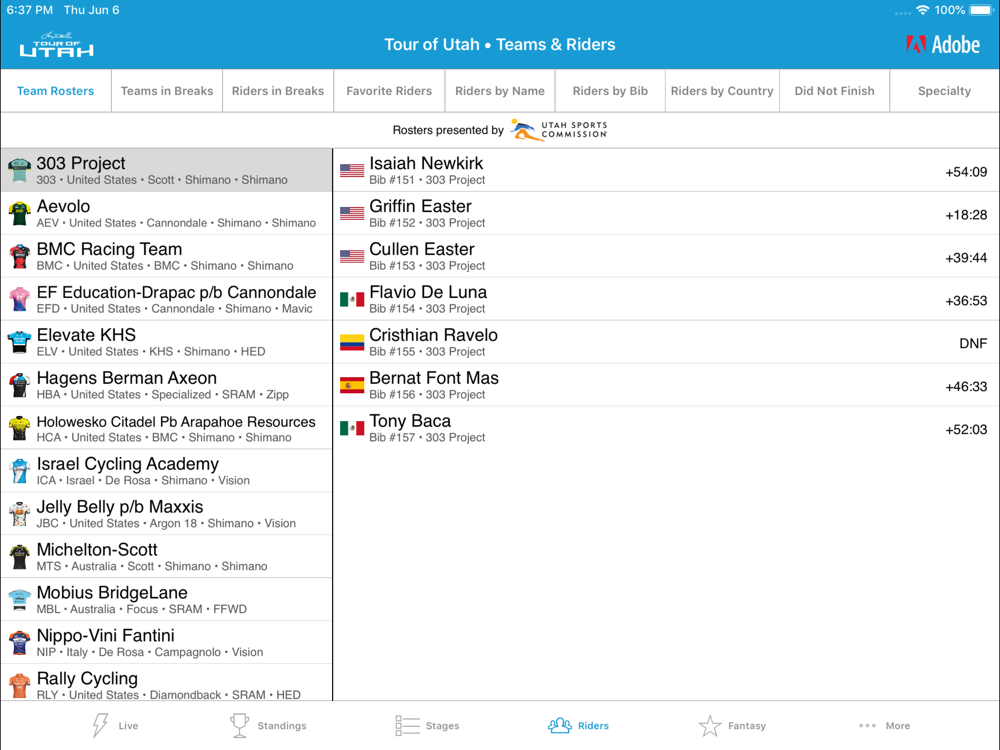Select the Riders bottom tab
This screenshot has height=750, width=1000.
[578, 725]
